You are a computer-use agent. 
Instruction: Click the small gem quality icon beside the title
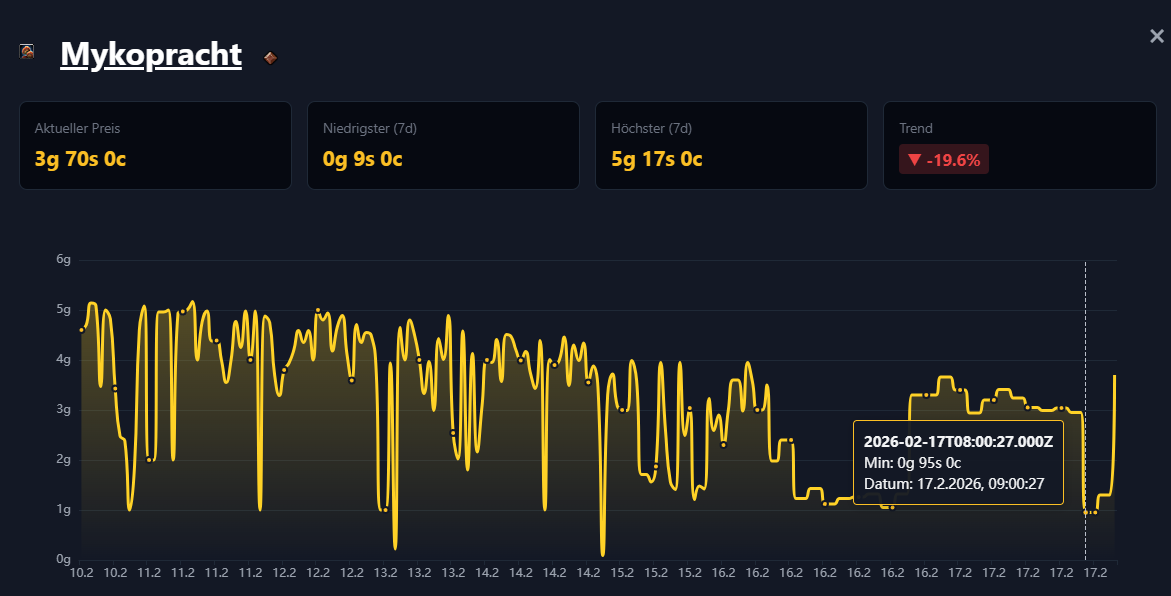click(268, 58)
